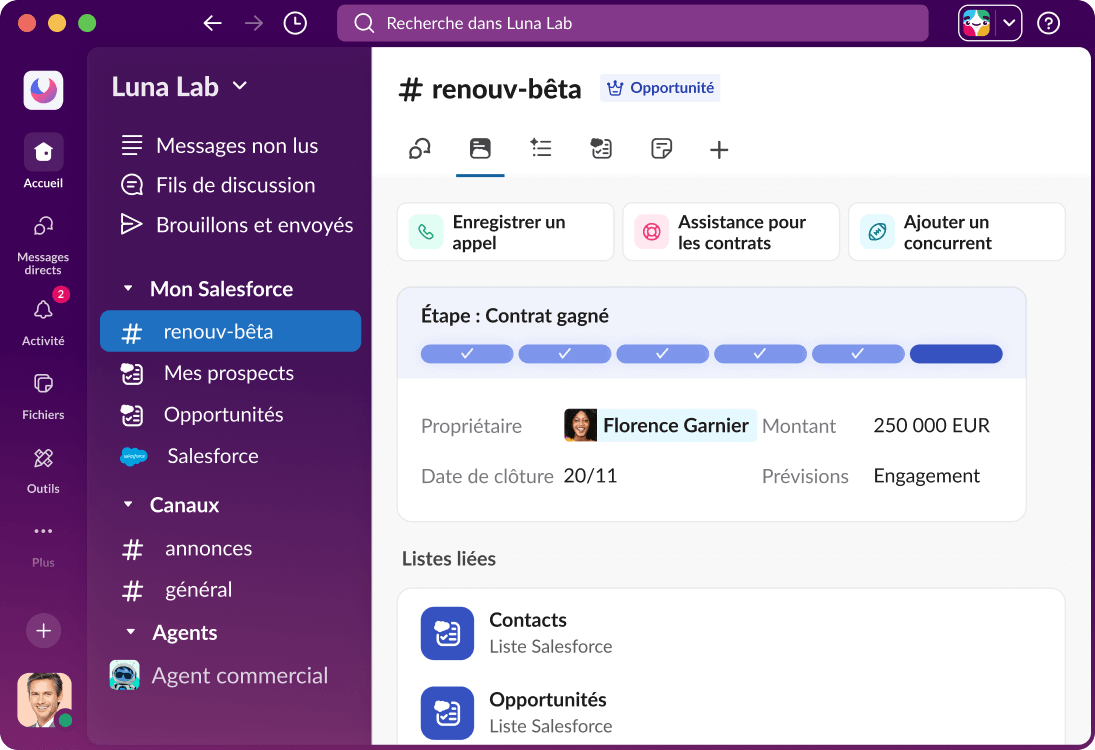Image resolution: width=1095 pixels, height=750 pixels.
Task: Collapse the Mon Salesforce section
Action: pos(130,289)
